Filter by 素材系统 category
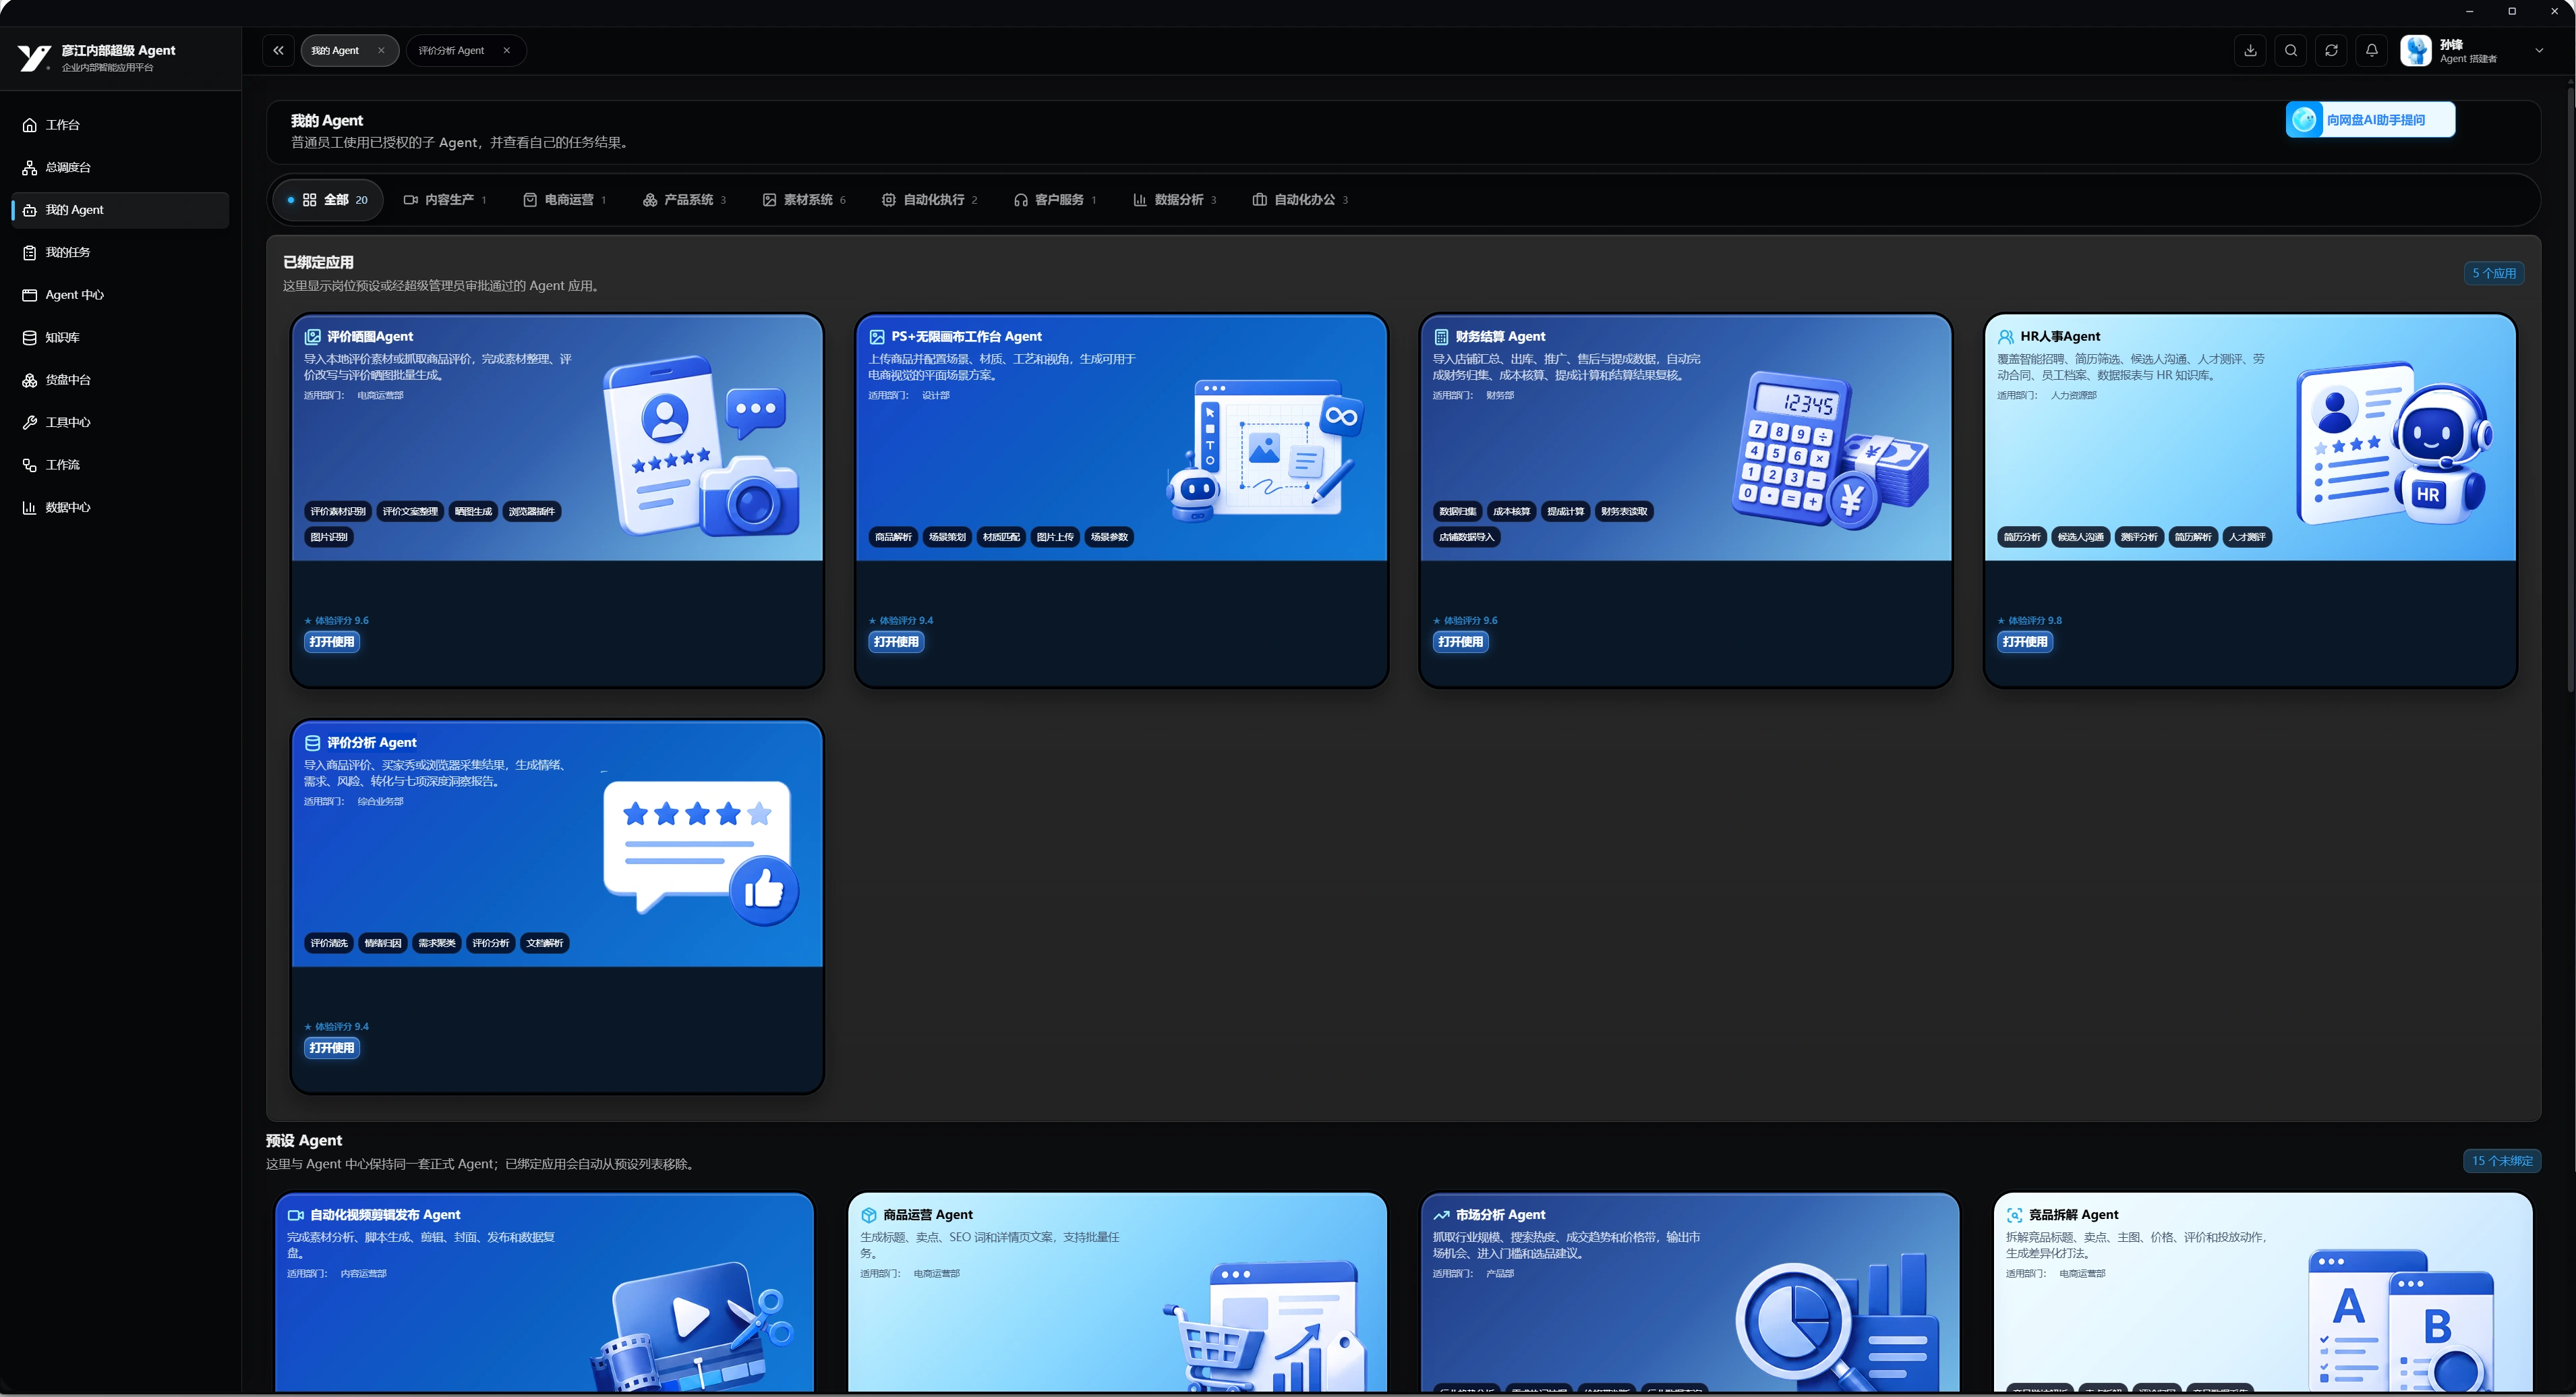The height and width of the screenshot is (1397, 2576). point(804,200)
